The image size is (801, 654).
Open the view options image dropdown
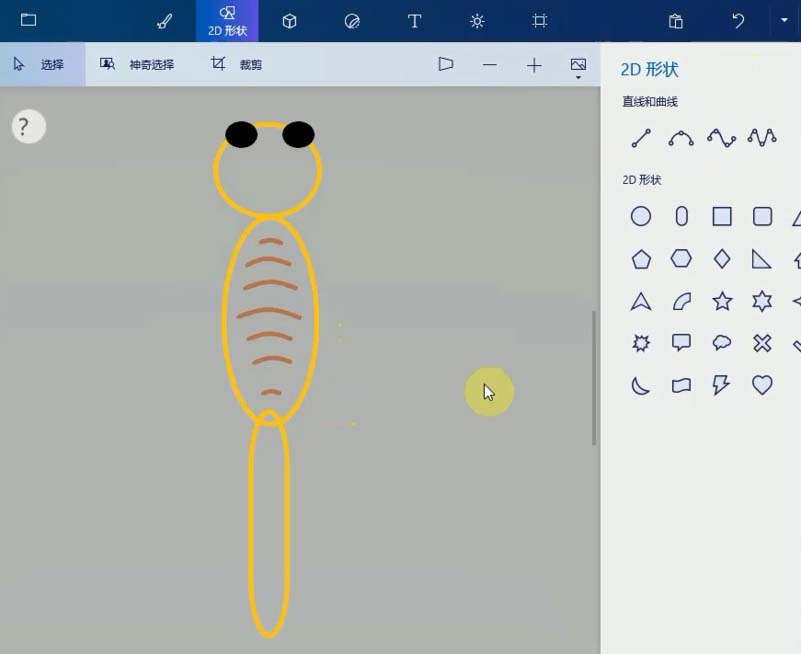tap(578, 67)
